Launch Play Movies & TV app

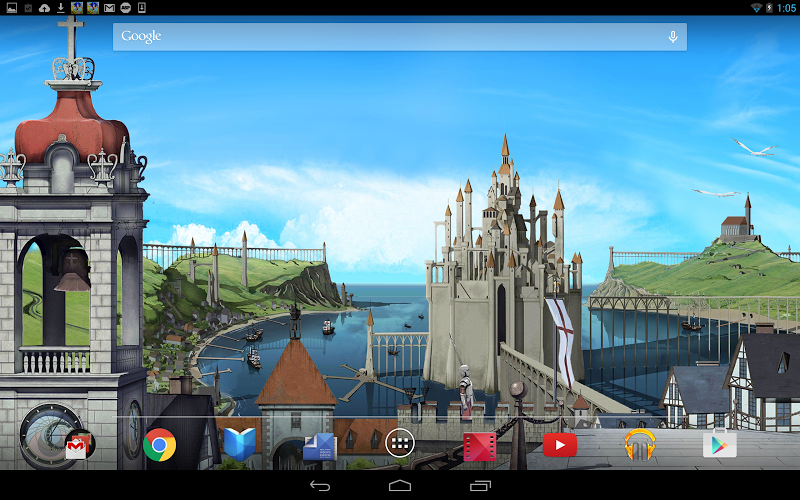click(480, 446)
